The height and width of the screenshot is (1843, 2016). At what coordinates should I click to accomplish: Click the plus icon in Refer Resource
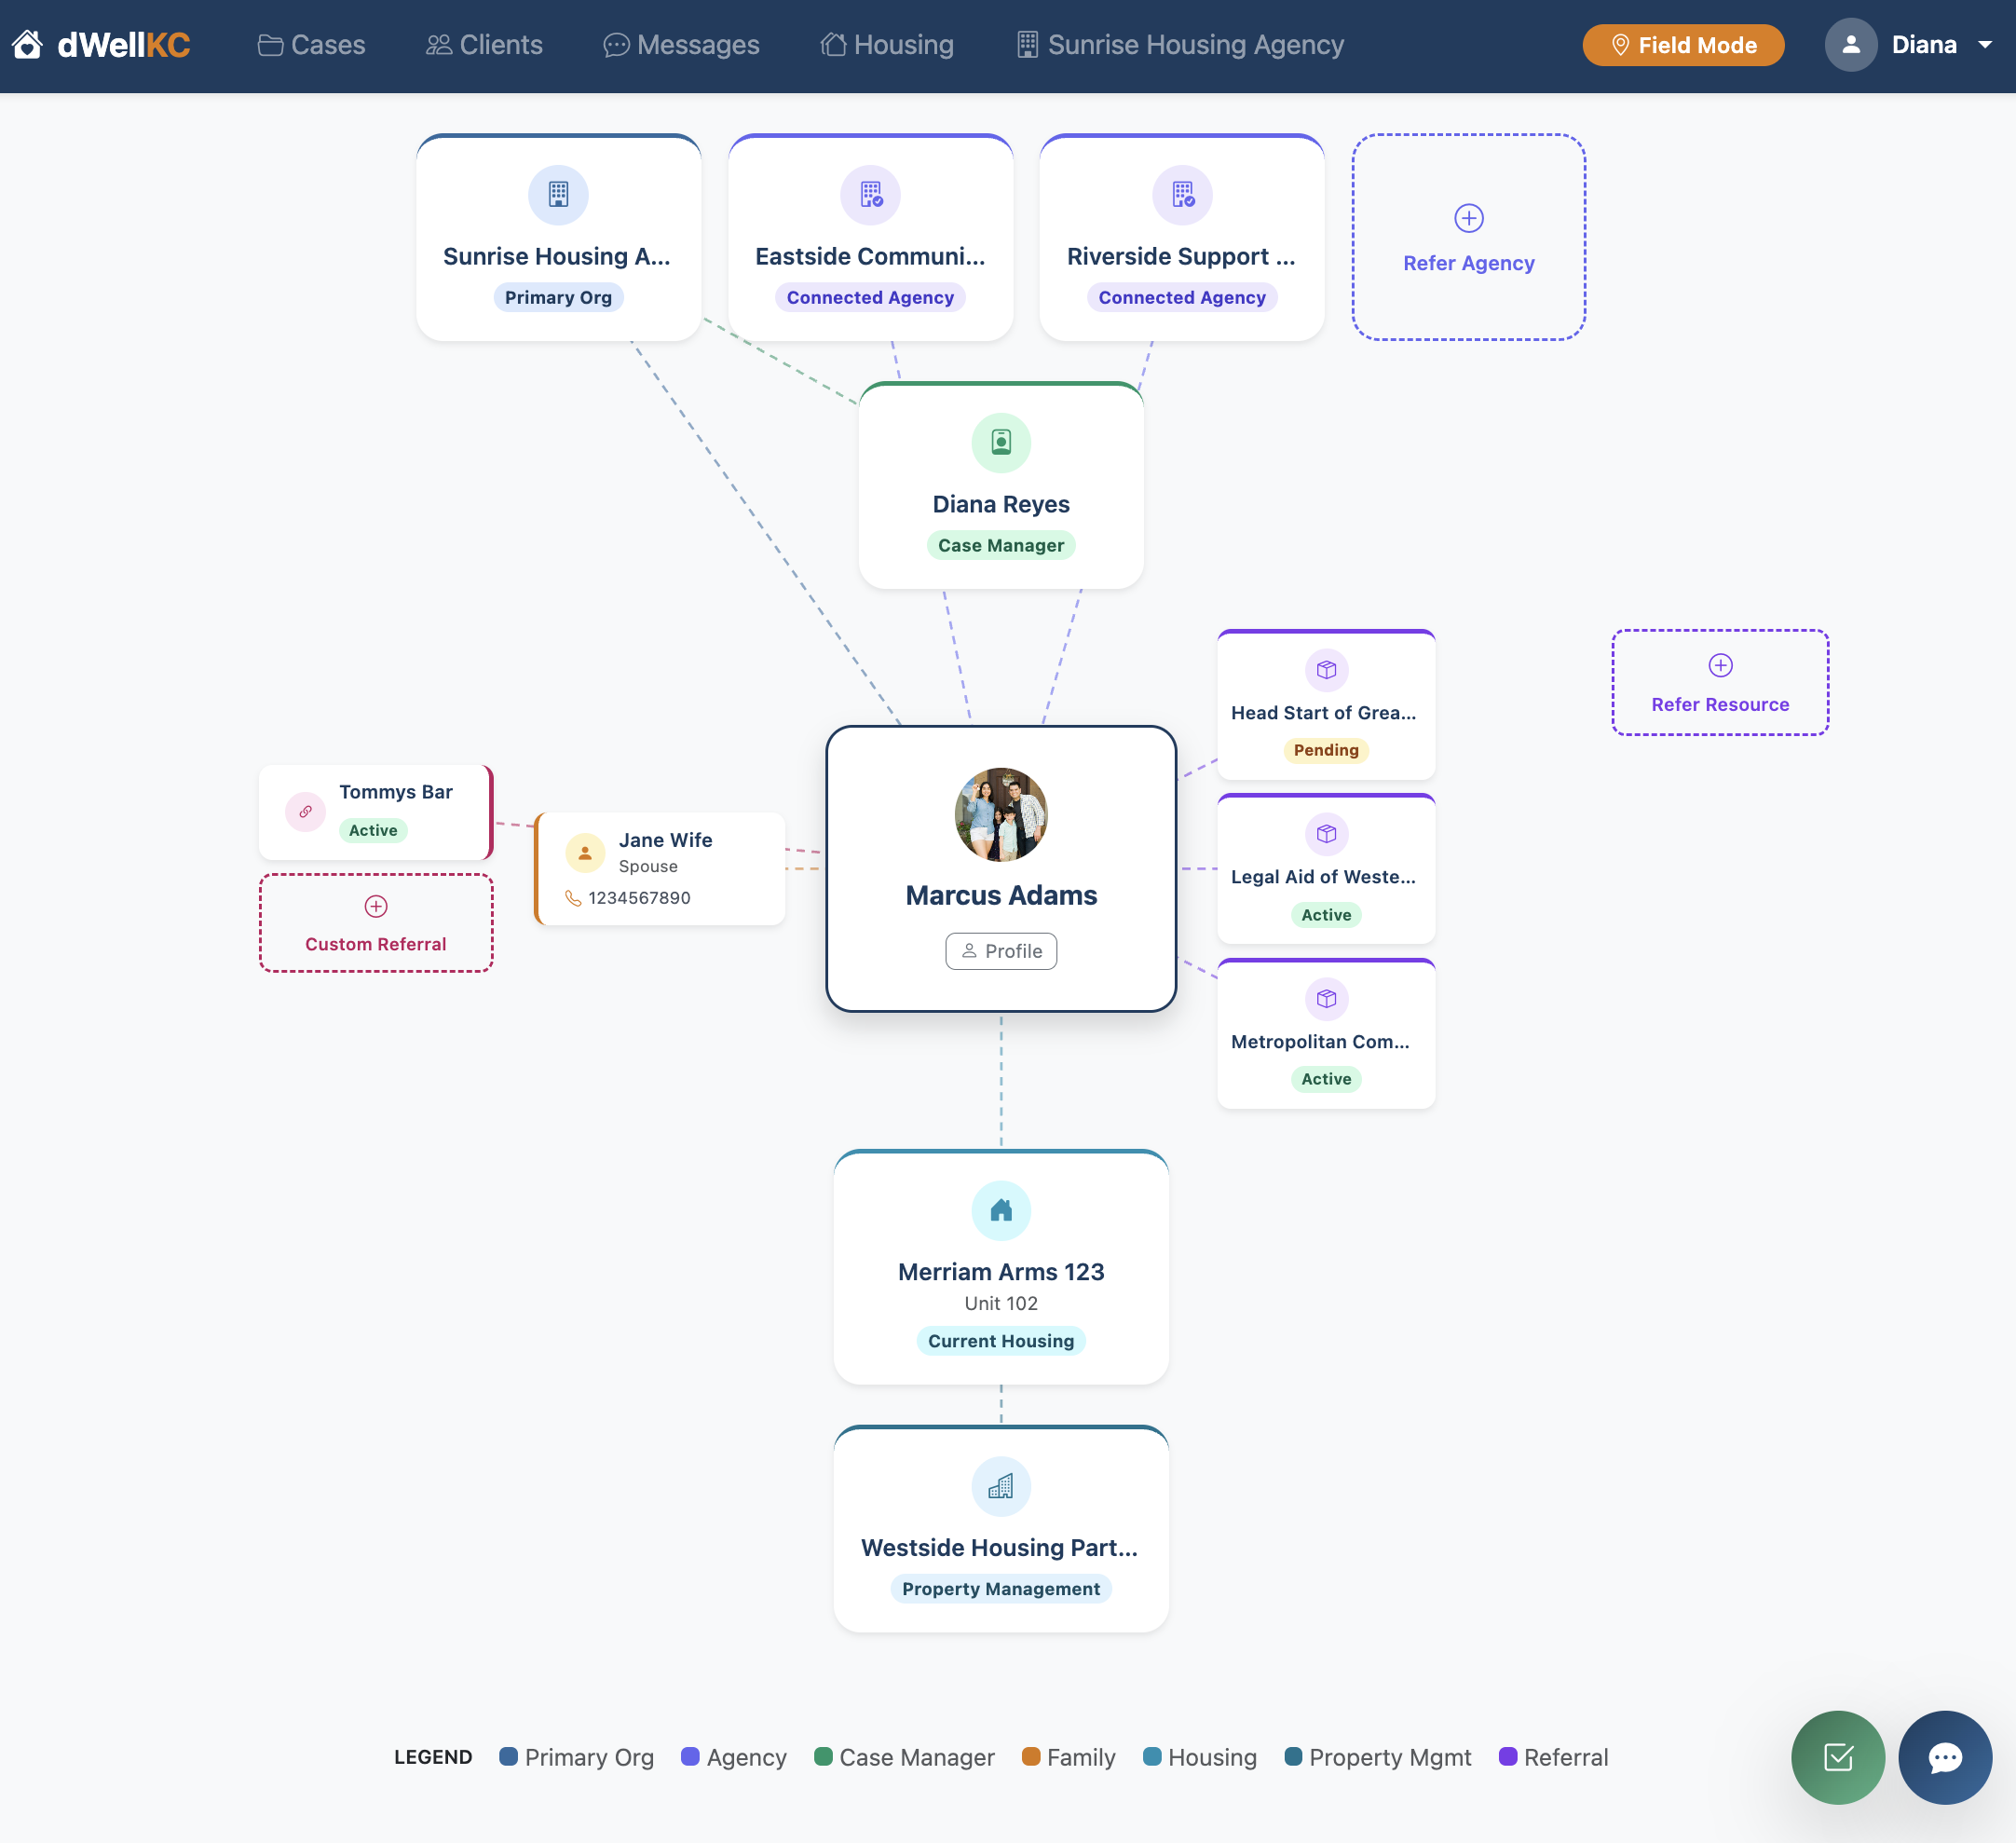coord(1720,665)
